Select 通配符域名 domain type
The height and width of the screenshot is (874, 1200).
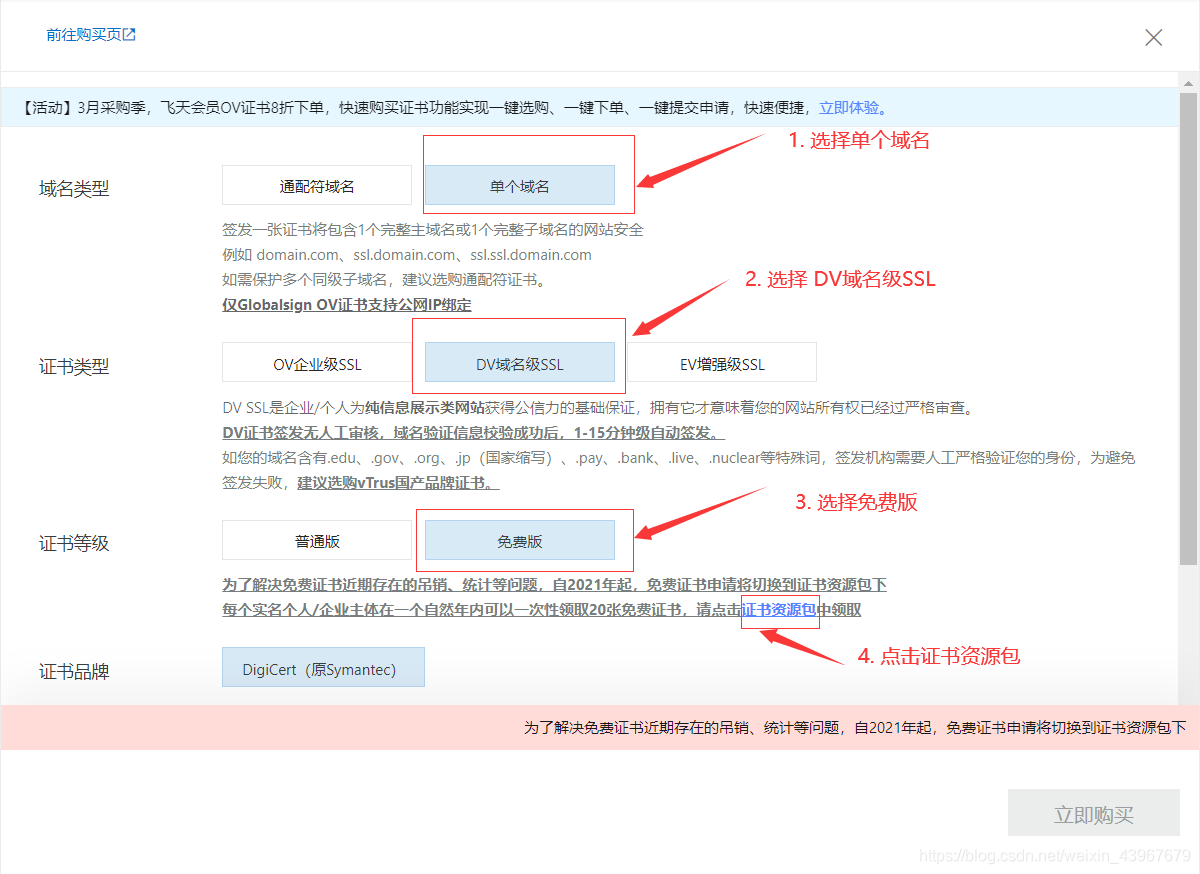coord(317,185)
